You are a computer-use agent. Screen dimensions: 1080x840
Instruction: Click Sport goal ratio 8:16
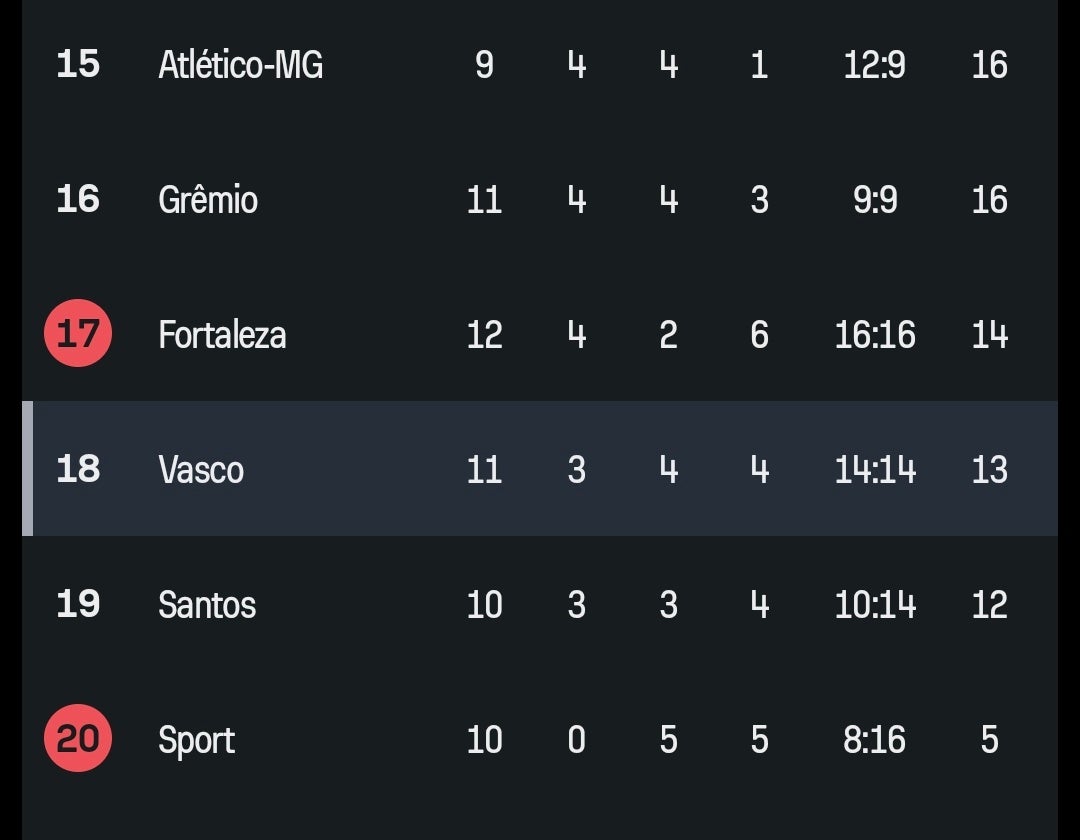pos(875,739)
